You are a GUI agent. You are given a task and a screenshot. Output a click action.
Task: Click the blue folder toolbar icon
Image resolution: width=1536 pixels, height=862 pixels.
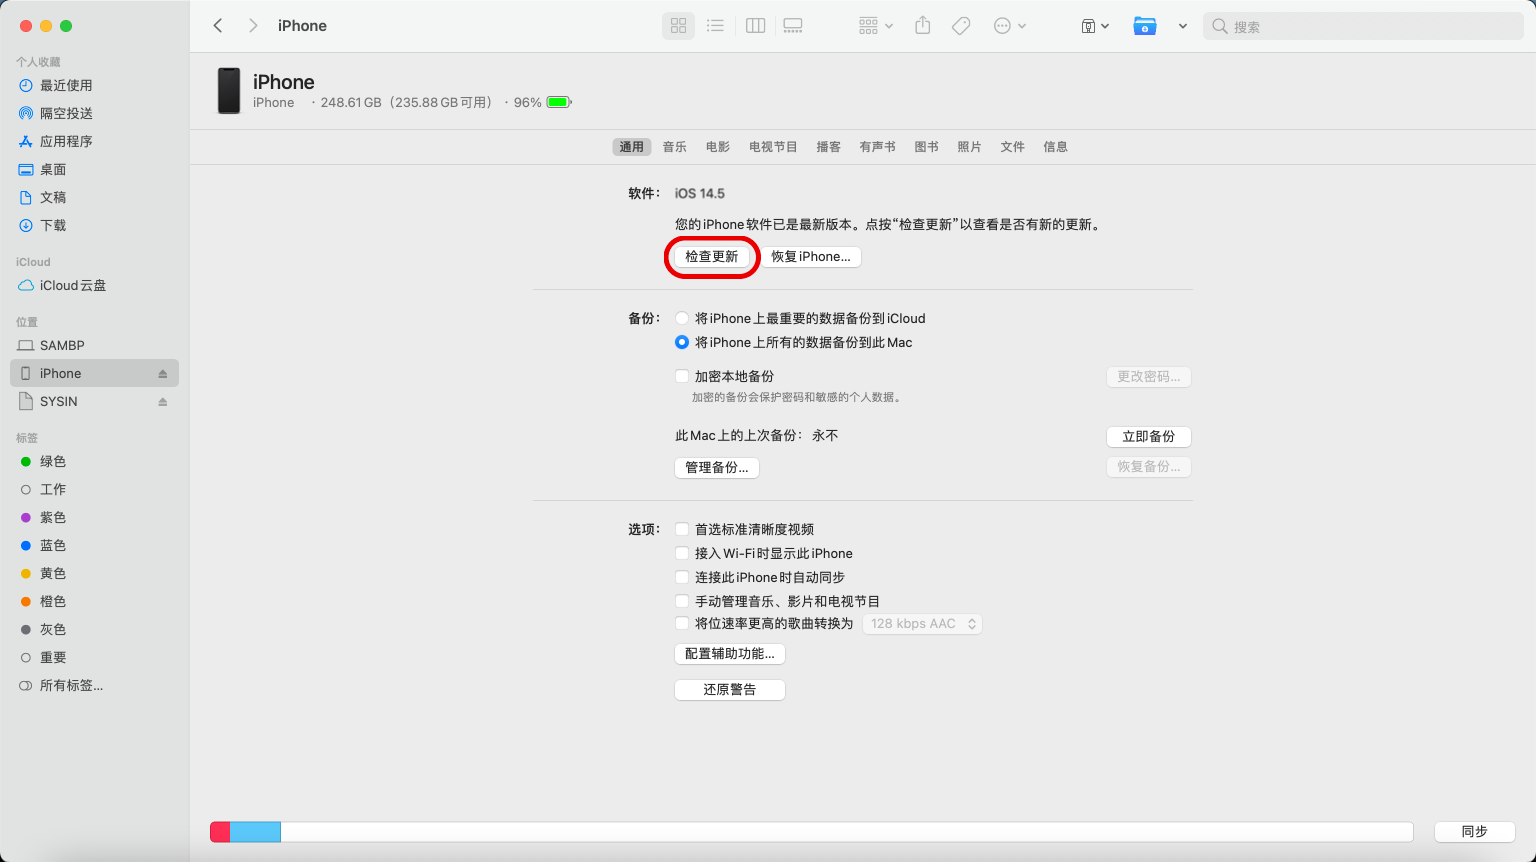pyautogui.click(x=1145, y=26)
